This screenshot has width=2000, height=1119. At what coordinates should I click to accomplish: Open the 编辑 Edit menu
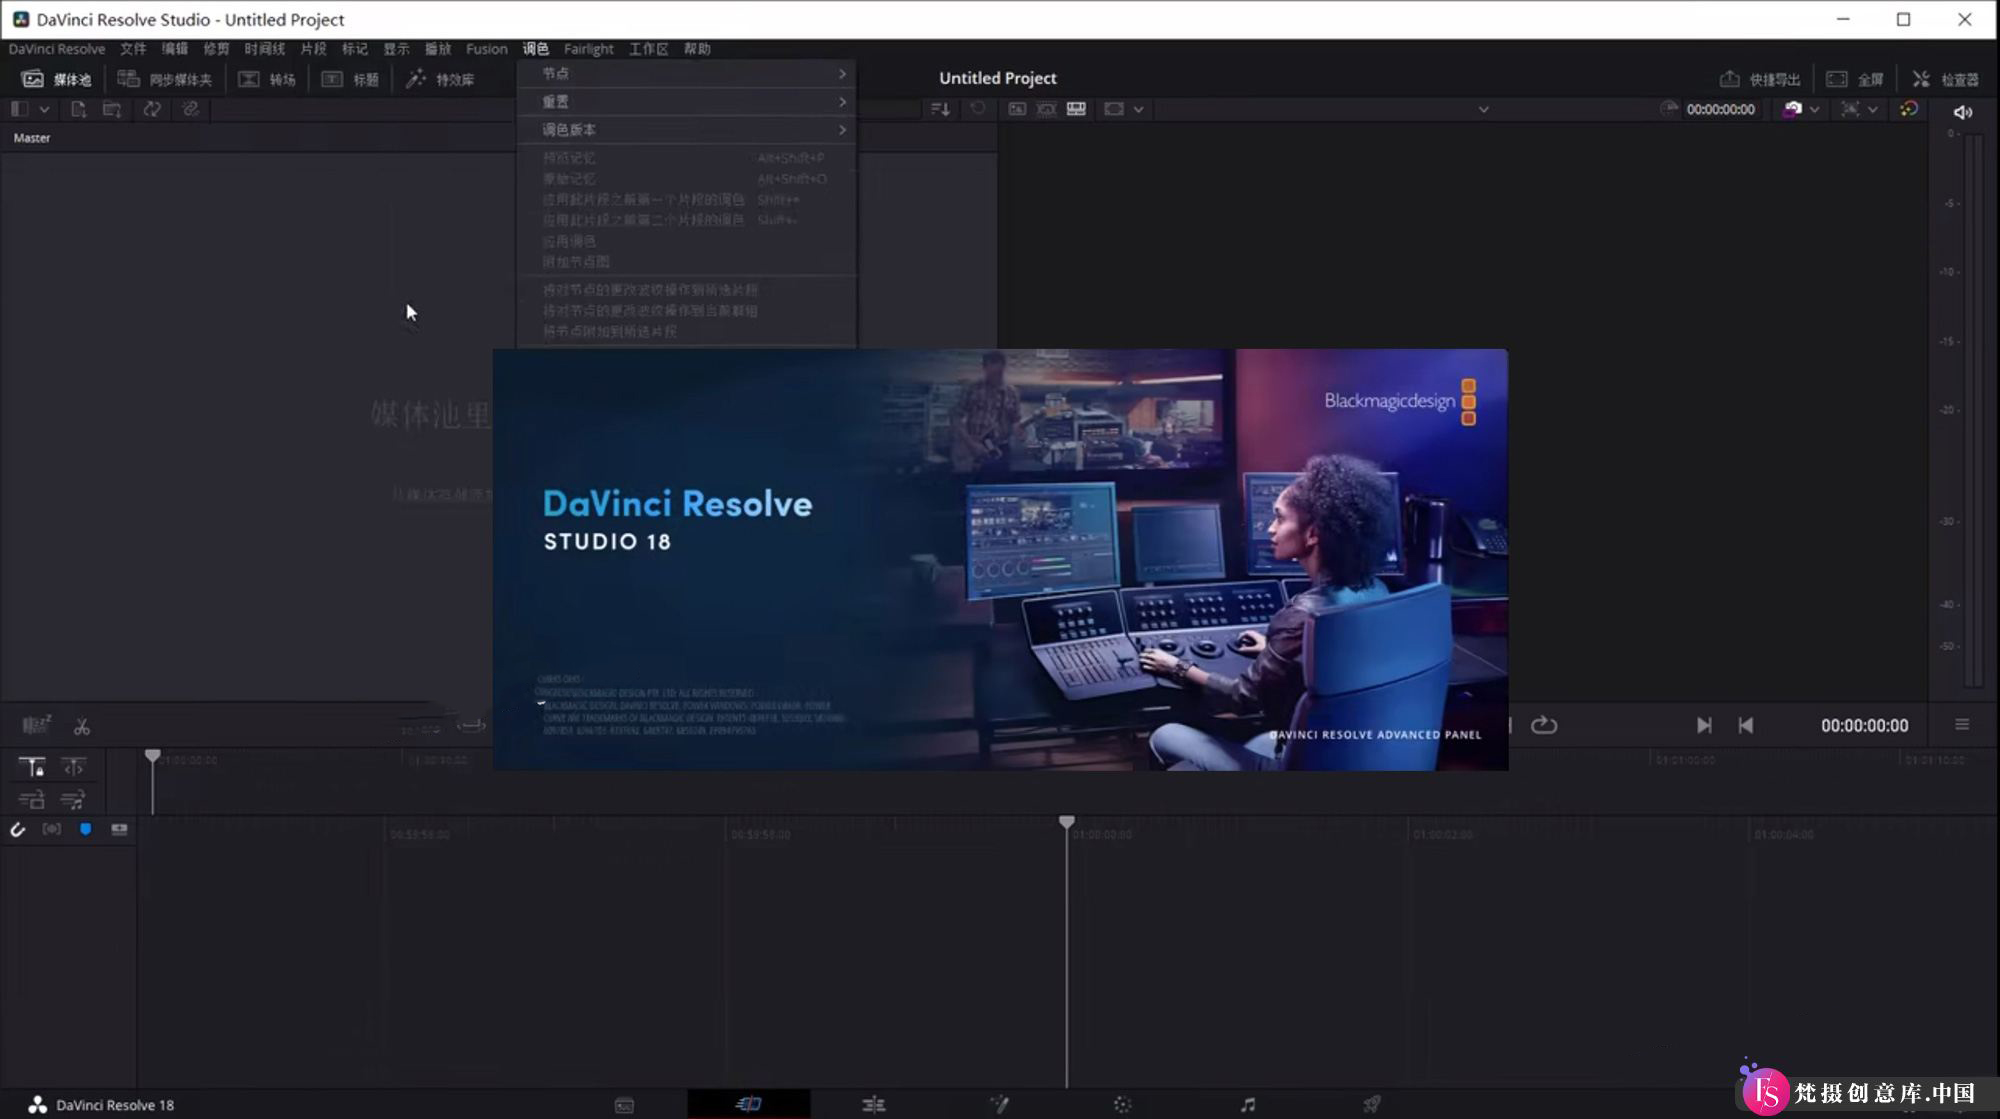pos(174,49)
